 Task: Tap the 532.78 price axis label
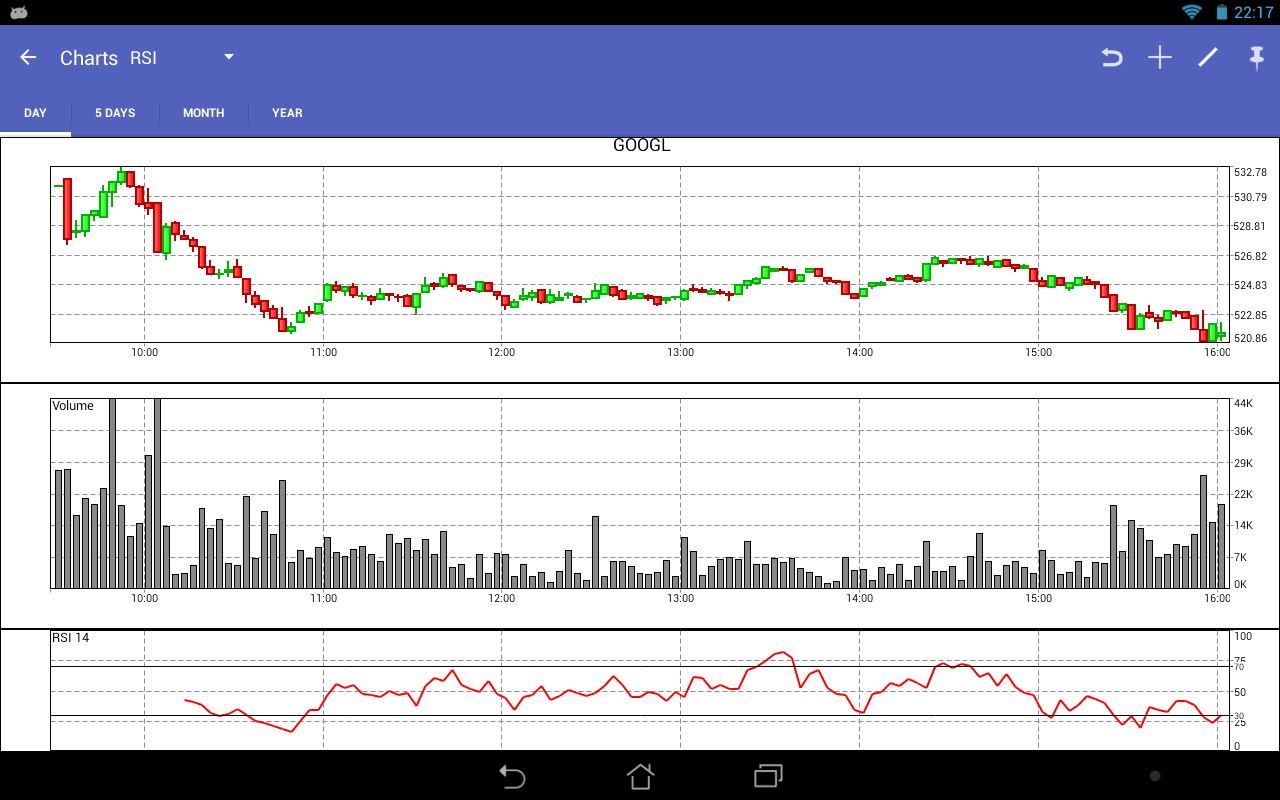click(x=1251, y=172)
